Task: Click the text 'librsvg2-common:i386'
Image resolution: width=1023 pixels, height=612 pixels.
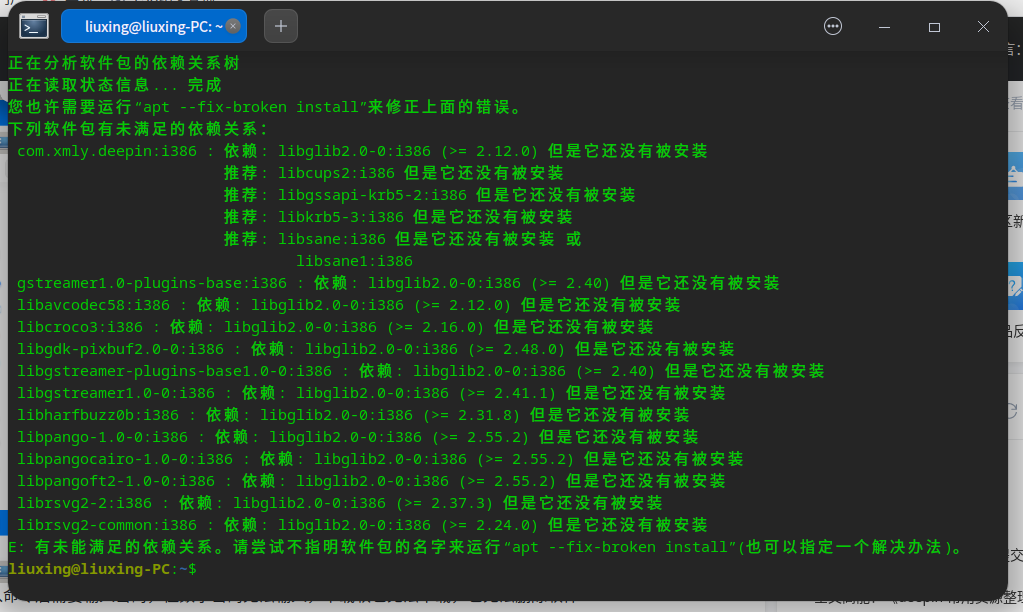Action: [107, 525]
